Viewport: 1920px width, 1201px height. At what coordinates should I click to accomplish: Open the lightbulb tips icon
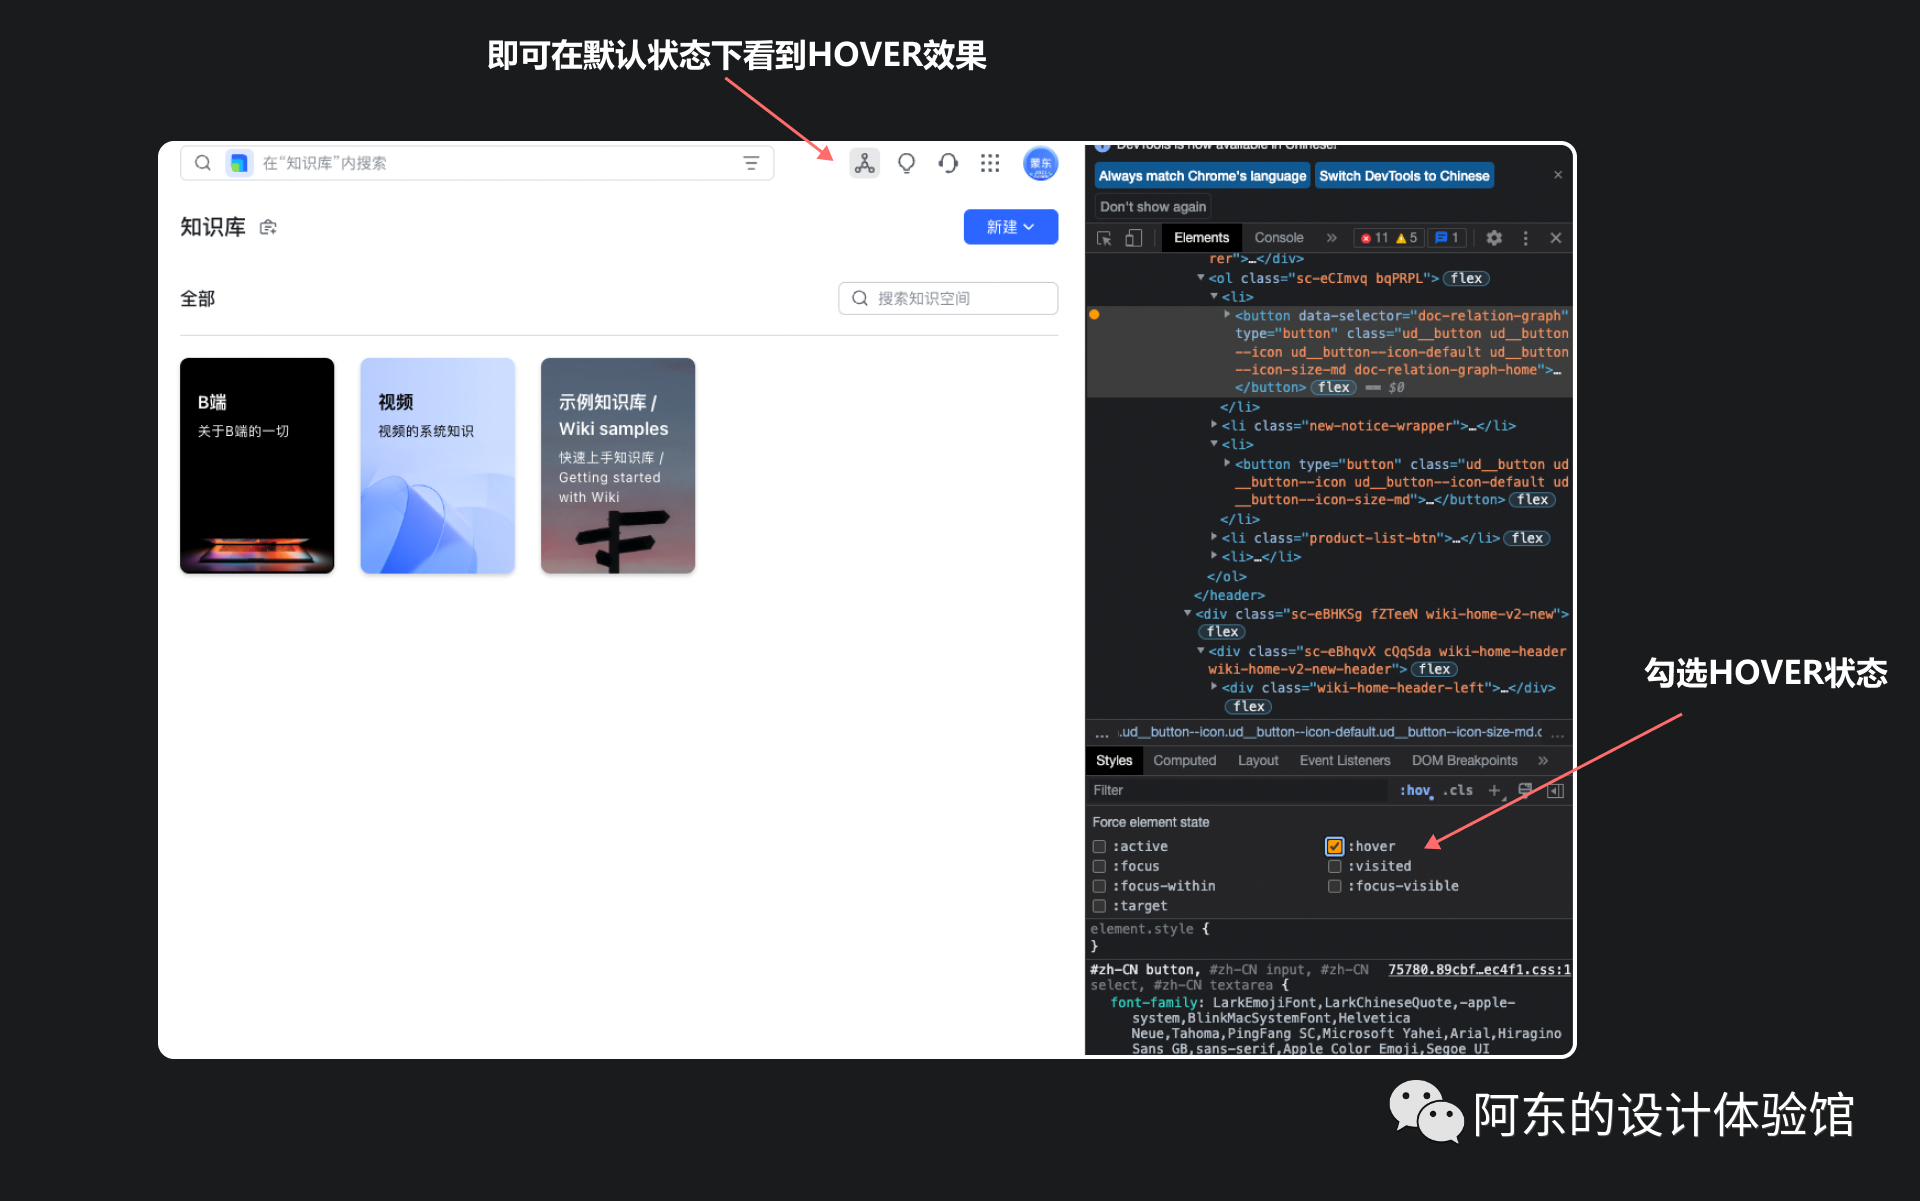(x=906, y=163)
